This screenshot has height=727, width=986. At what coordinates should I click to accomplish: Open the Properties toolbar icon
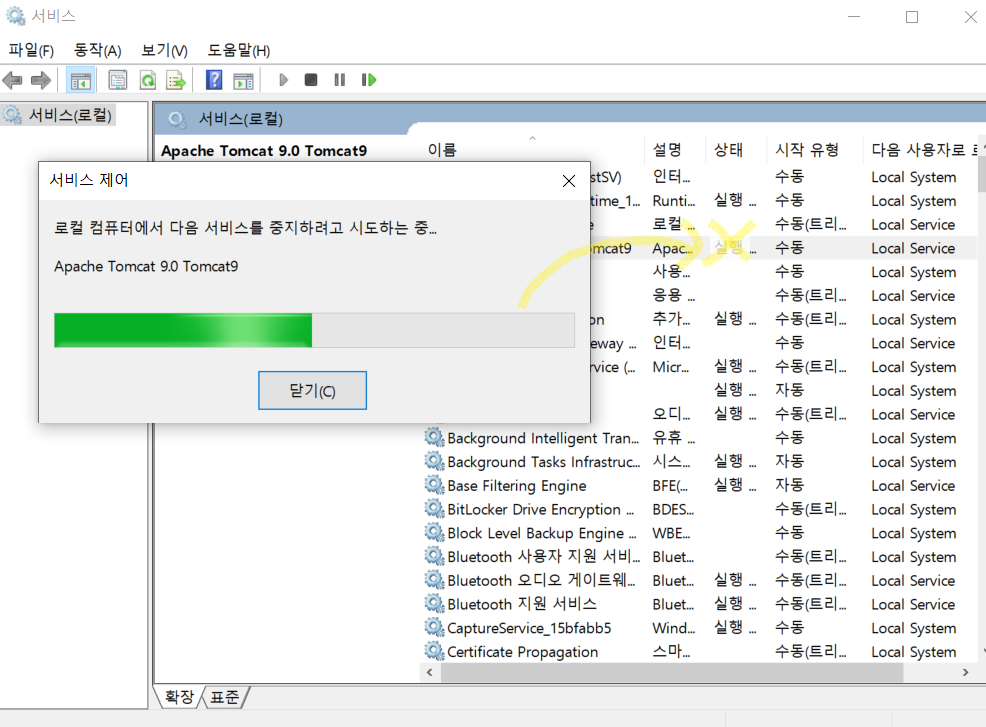(118, 80)
